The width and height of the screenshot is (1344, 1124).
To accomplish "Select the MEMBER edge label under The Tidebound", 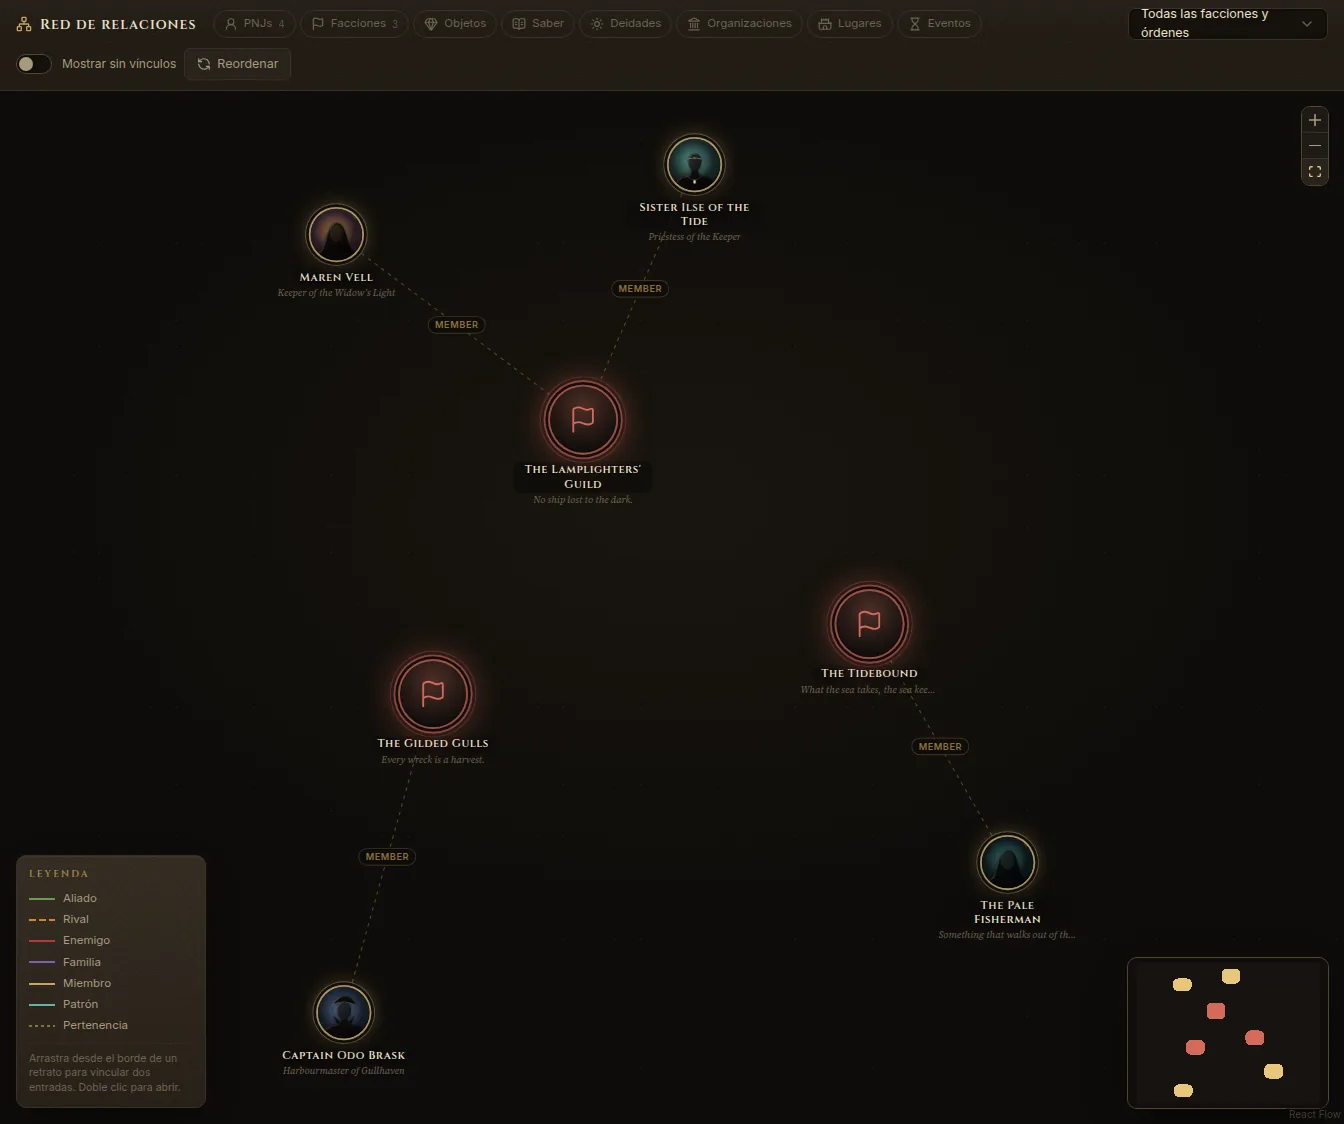I will click(x=940, y=747).
